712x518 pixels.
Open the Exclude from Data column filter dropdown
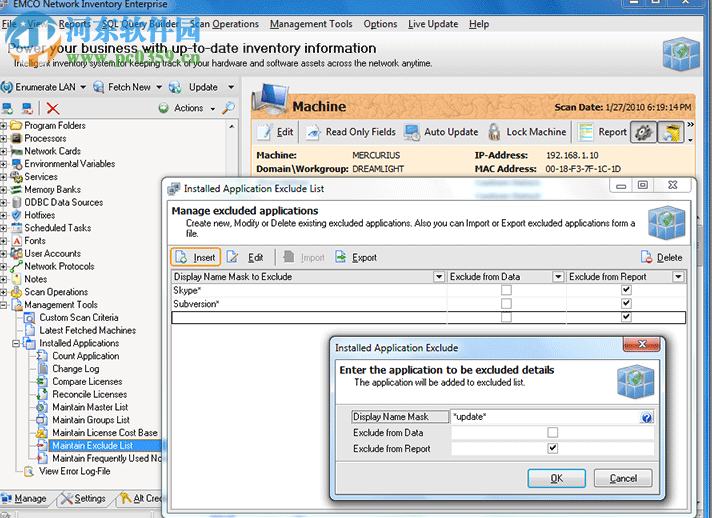558,276
